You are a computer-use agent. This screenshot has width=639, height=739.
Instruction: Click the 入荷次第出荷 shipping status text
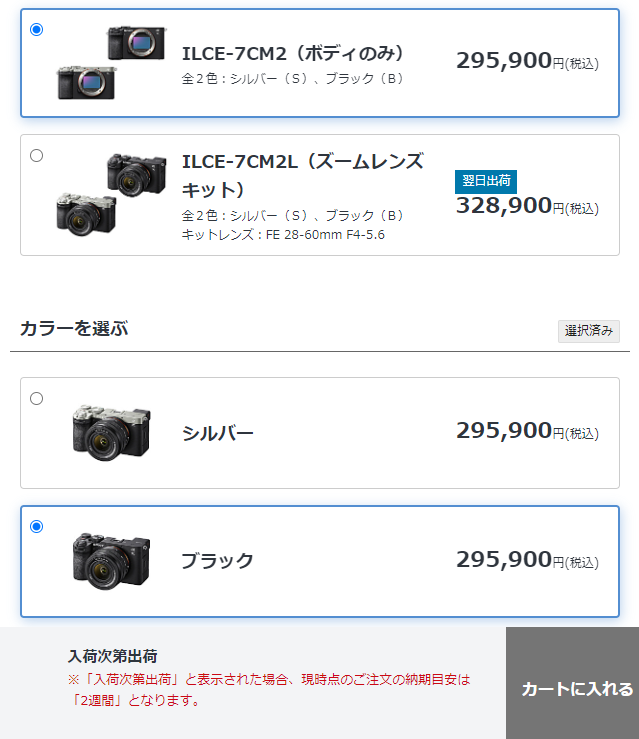113,656
